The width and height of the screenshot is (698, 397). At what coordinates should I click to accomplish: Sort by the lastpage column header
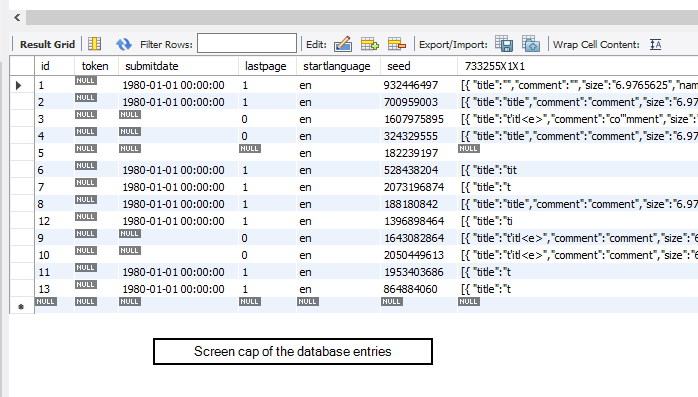[x=267, y=66]
